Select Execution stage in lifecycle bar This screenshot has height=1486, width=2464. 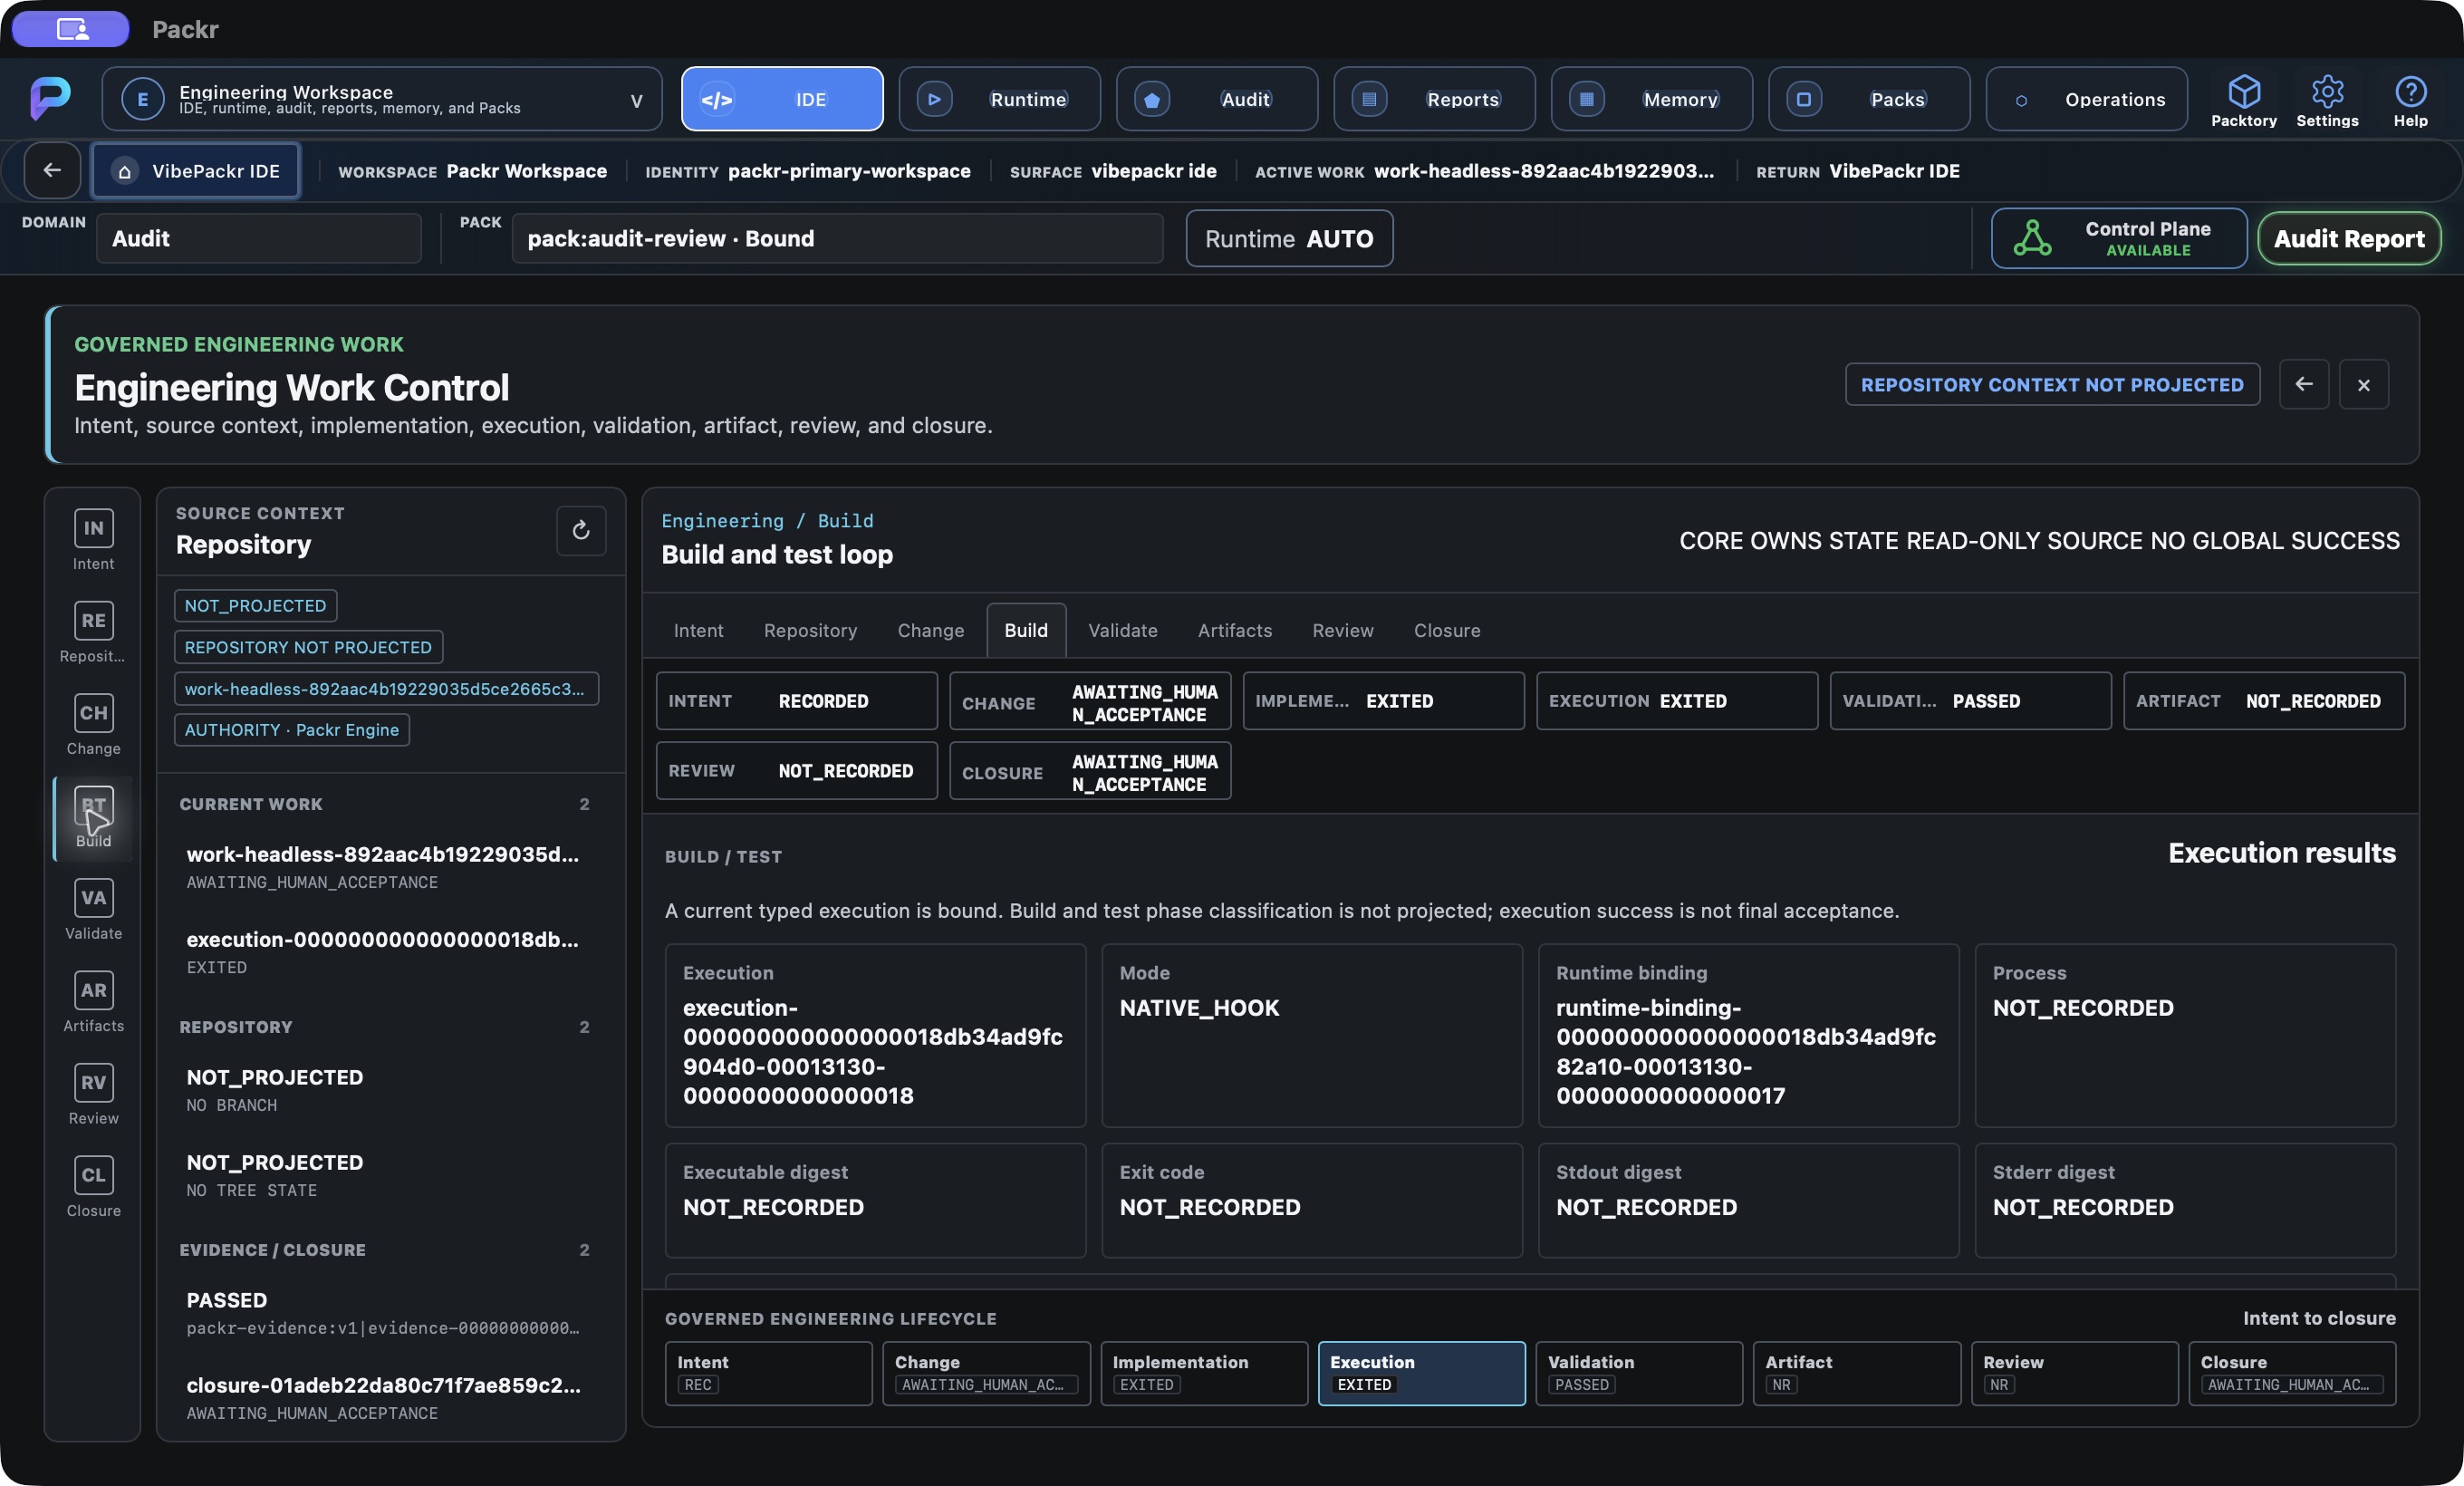coord(1420,1372)
